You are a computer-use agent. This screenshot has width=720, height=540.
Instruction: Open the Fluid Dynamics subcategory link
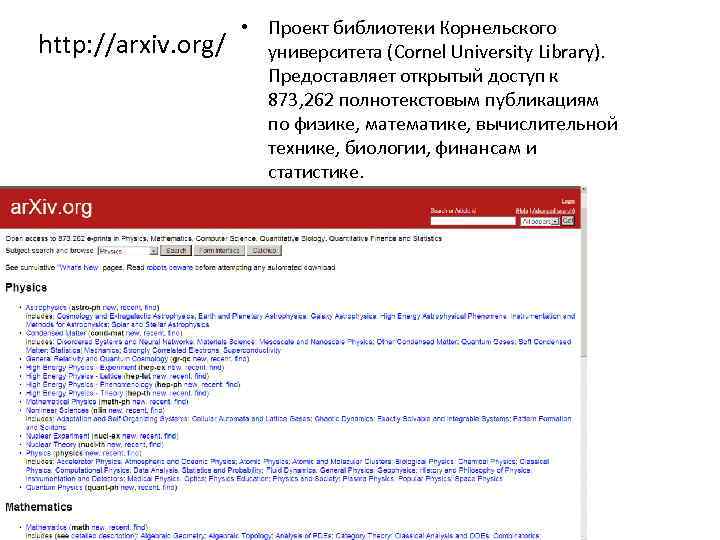pyautogui.click(x=291, y=470)
